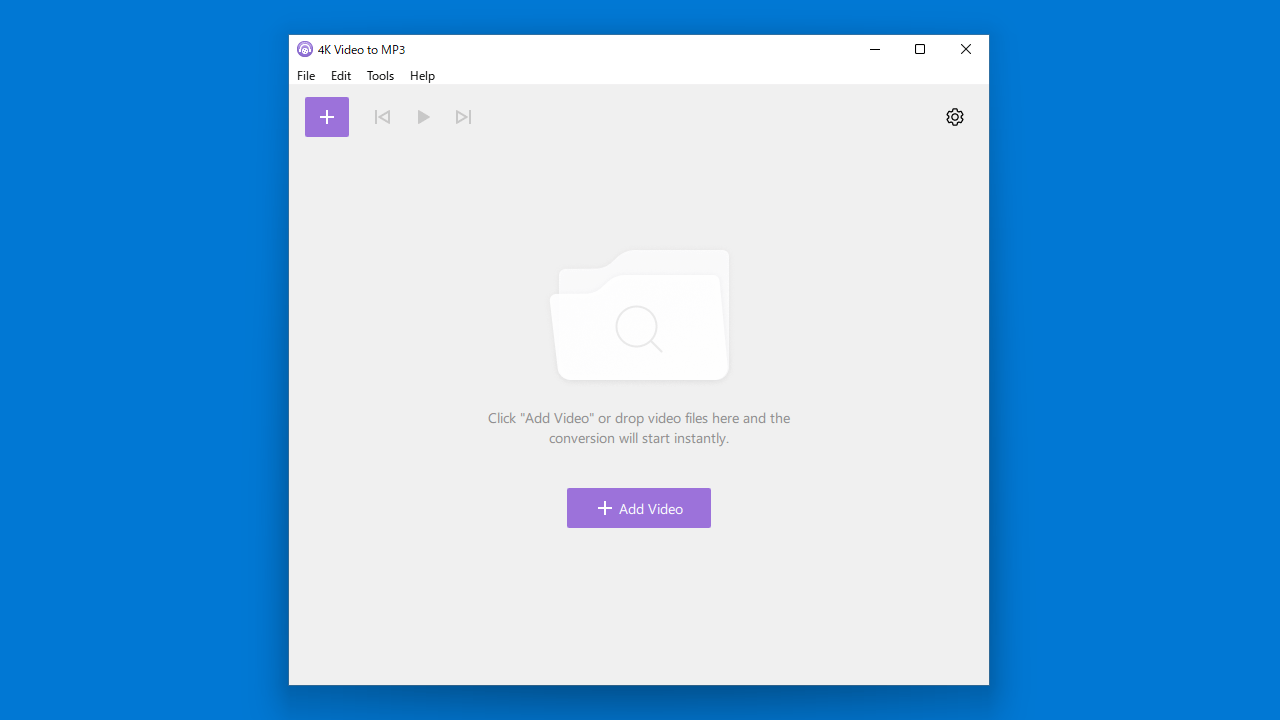The image size is (1280, 720).
Task: Open the File menu
Action: point(306,76)
